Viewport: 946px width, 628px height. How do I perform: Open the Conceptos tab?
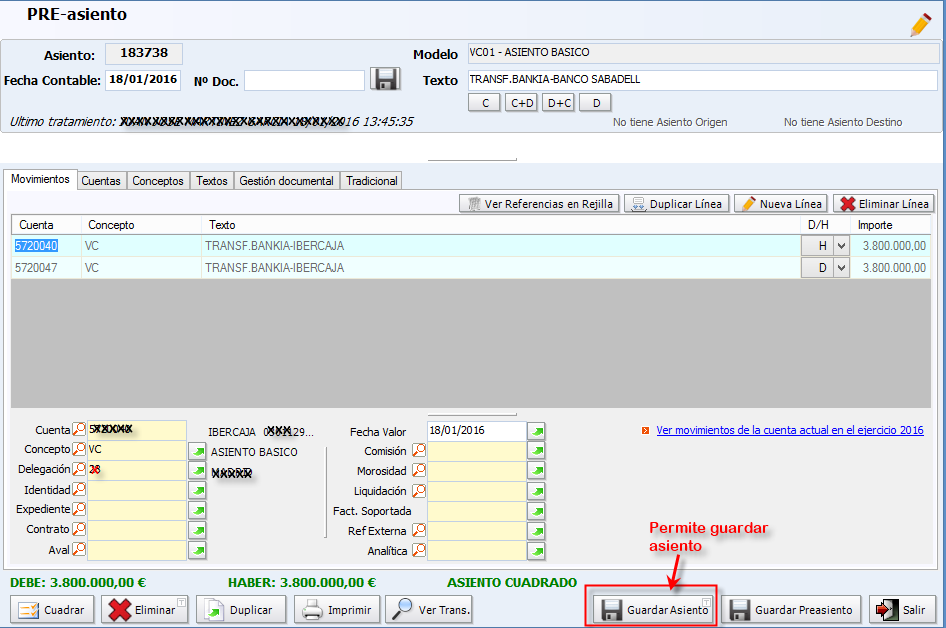pos(158,181)
